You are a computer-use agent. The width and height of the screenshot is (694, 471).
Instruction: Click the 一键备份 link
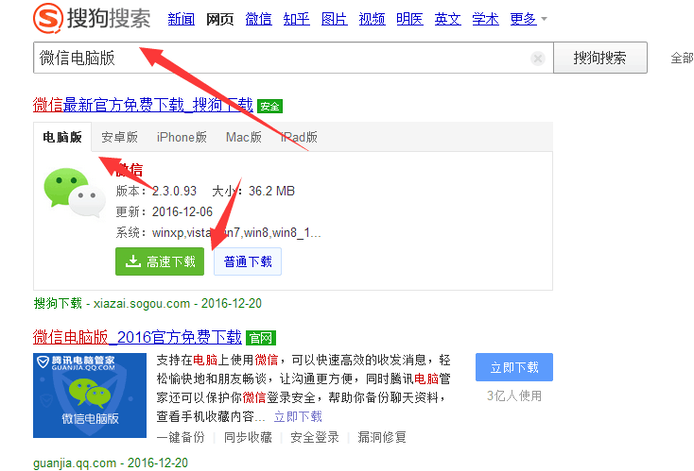(180, 437)
